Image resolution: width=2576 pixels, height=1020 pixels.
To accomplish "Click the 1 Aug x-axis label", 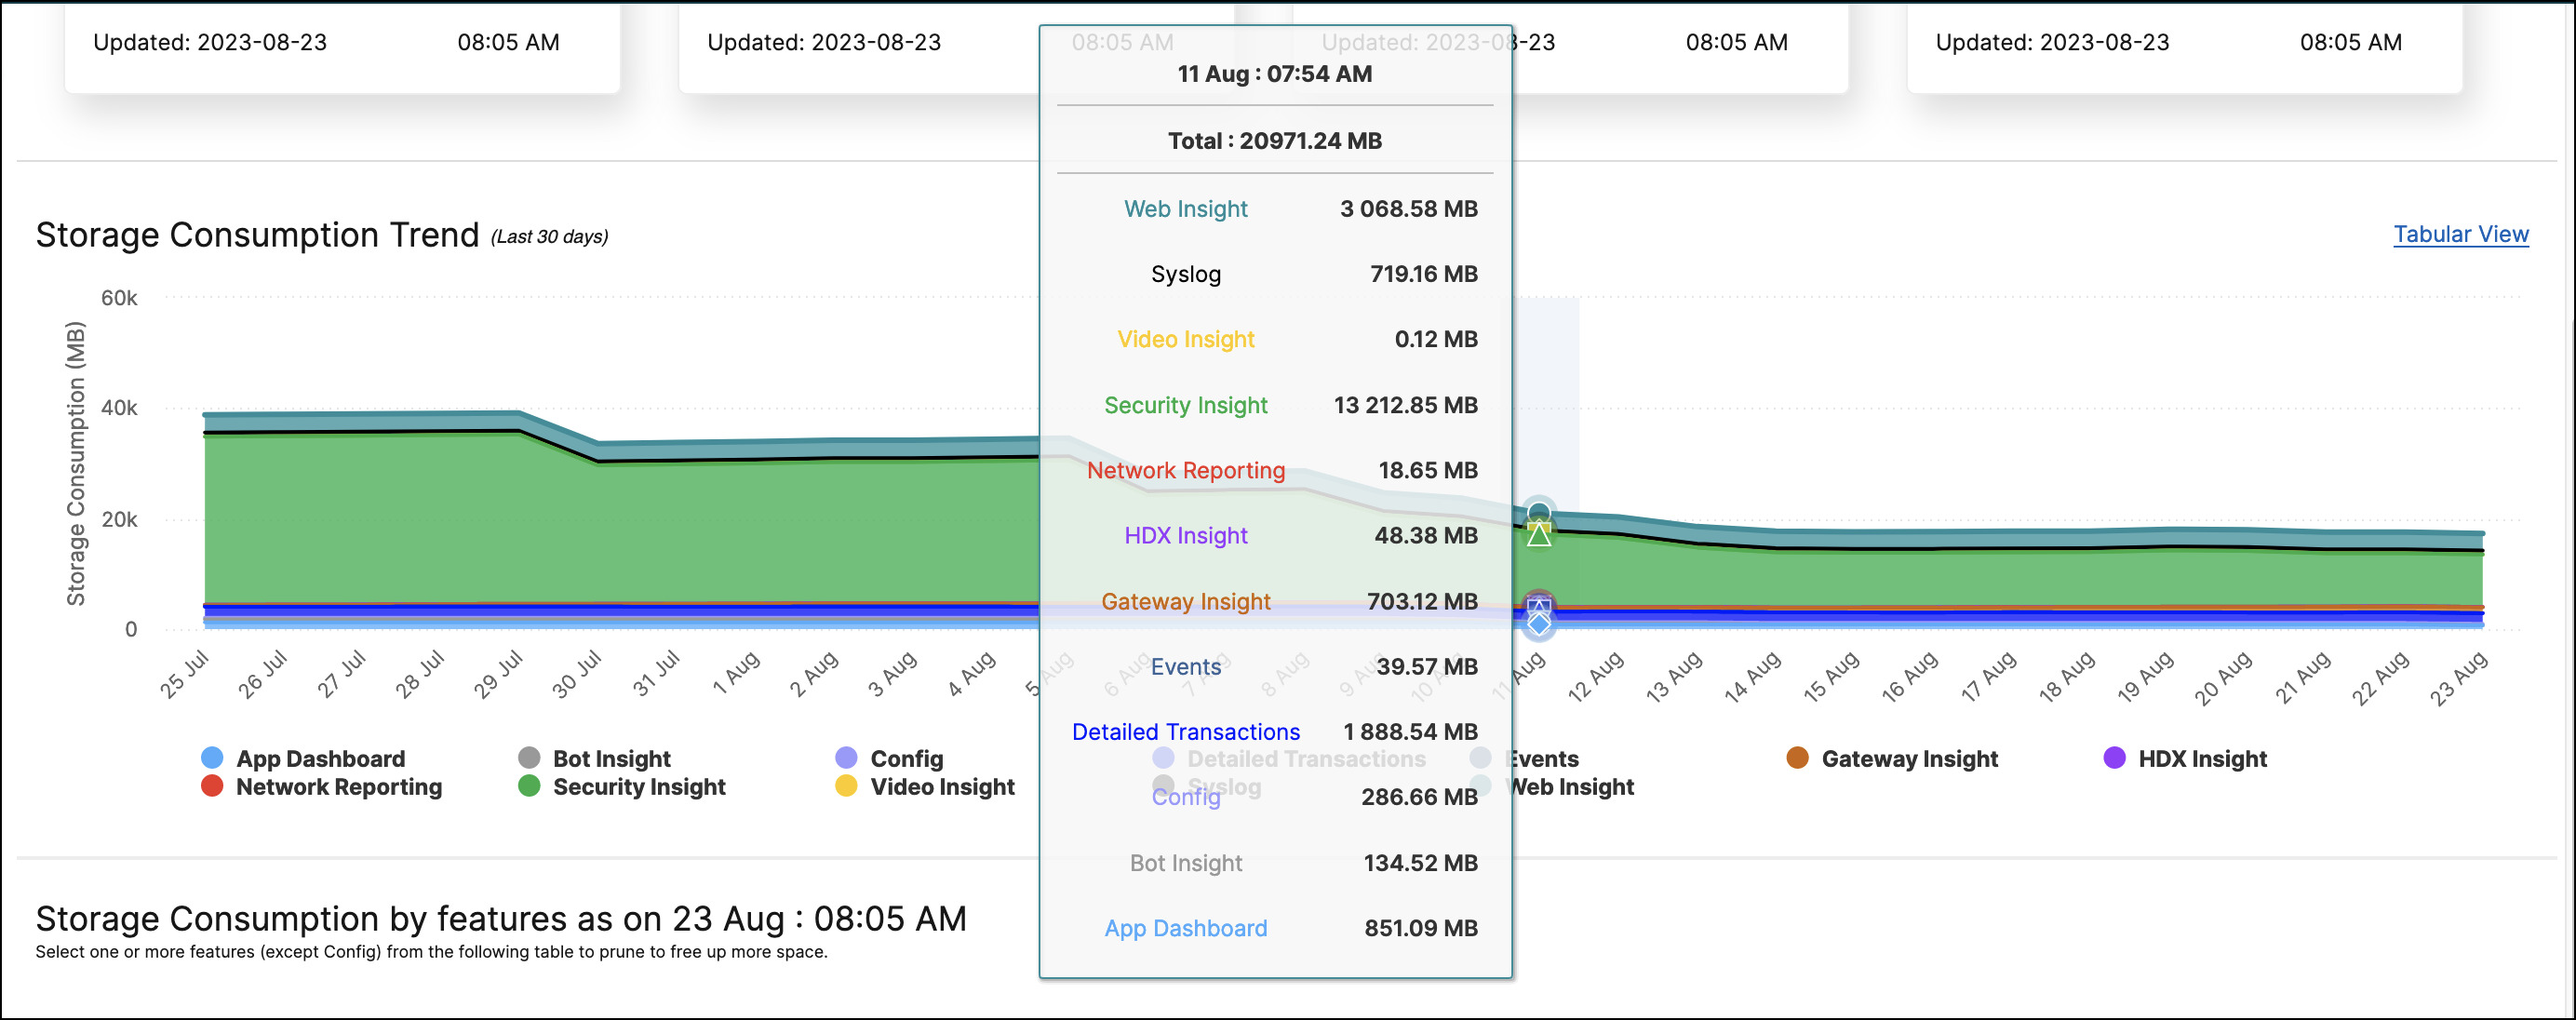I will point(735,673).
